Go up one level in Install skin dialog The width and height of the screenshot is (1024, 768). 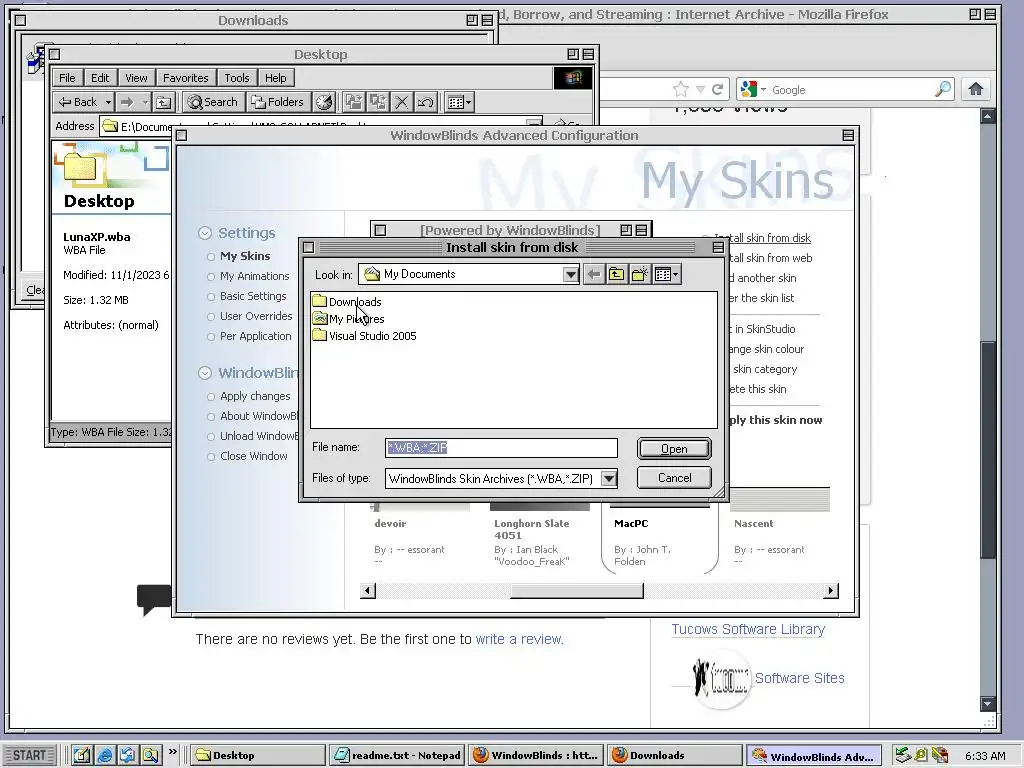pos(616,274)
